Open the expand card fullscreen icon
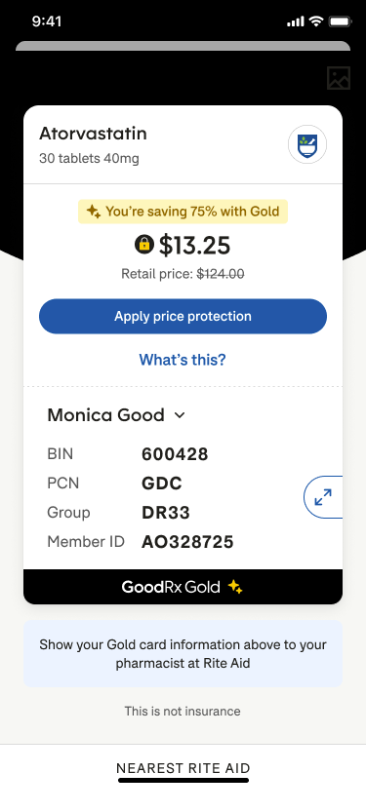This screenshot has width=366, height=794. 323,497
